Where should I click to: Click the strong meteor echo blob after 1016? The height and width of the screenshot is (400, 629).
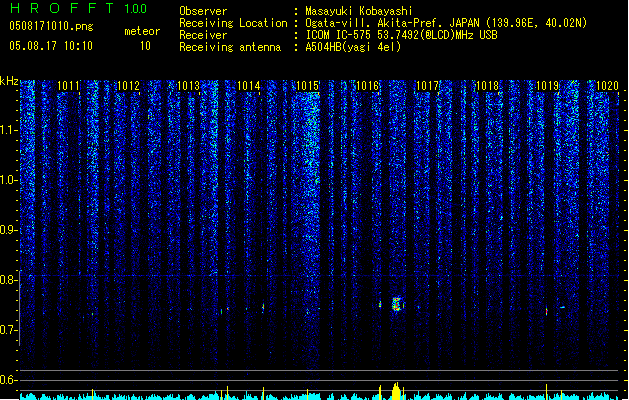(396, 304)
